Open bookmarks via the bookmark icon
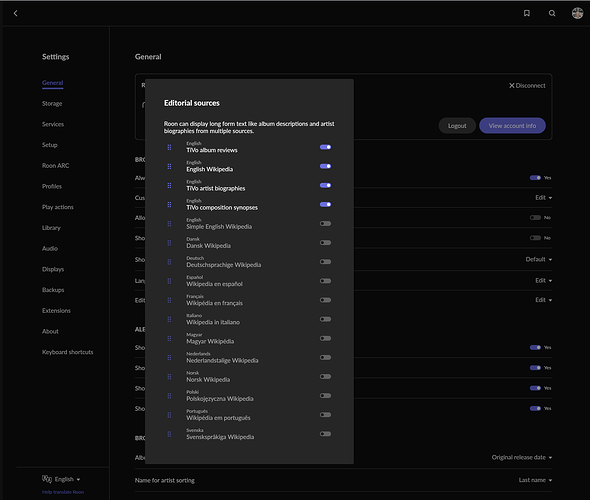This screenshot has width=590, height=500. tap(527, 13)
